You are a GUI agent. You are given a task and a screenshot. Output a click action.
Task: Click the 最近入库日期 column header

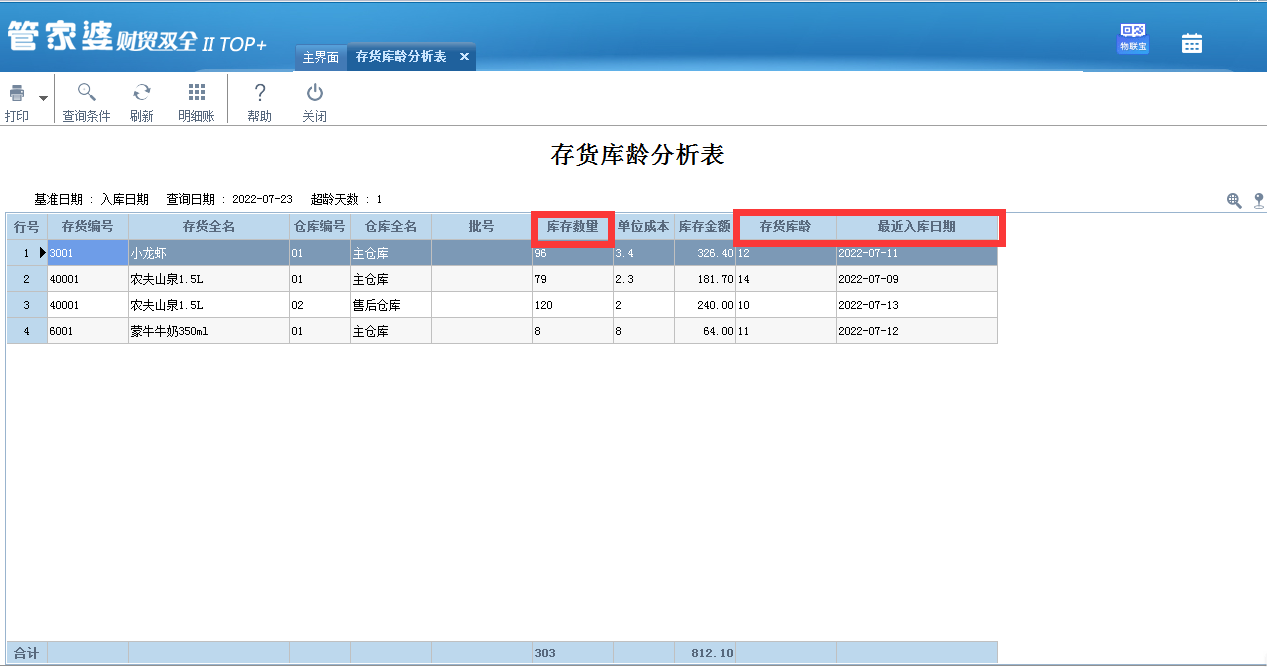[x=916, y=227]
